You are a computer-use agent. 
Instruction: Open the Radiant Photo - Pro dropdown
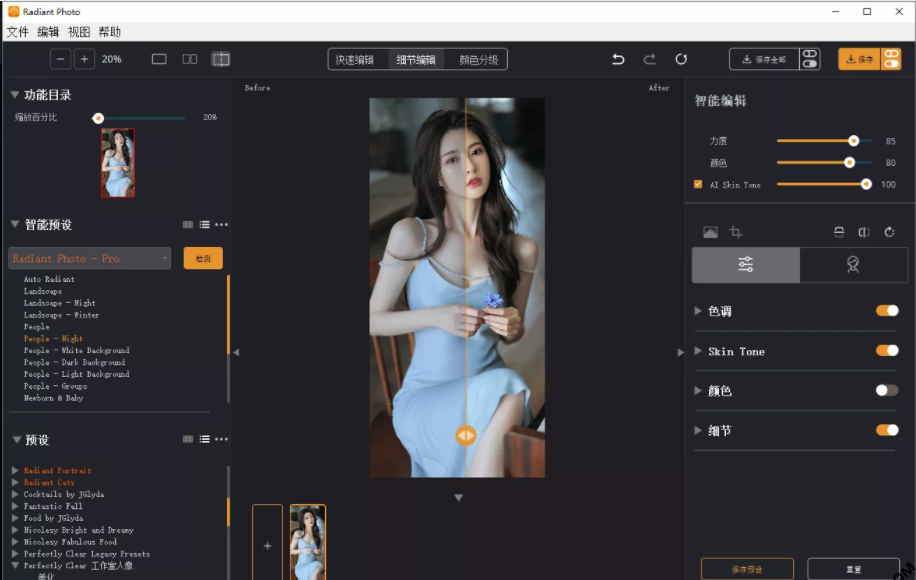[90, 258]
